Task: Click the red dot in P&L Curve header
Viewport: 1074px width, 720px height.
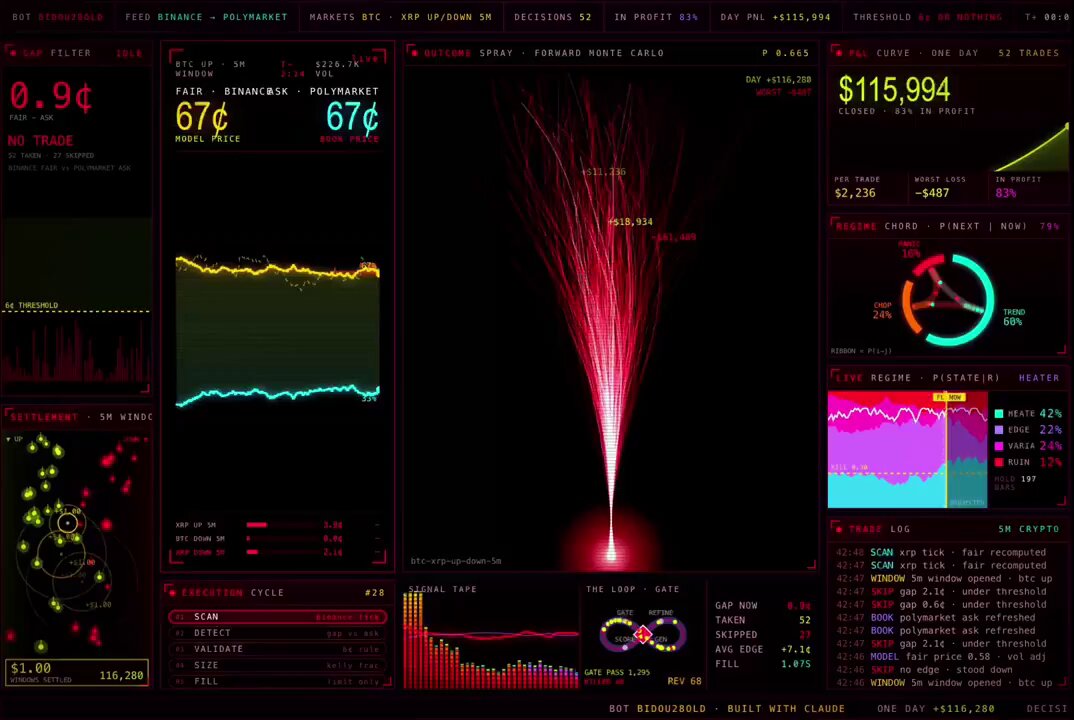Action: pos(838,53)
